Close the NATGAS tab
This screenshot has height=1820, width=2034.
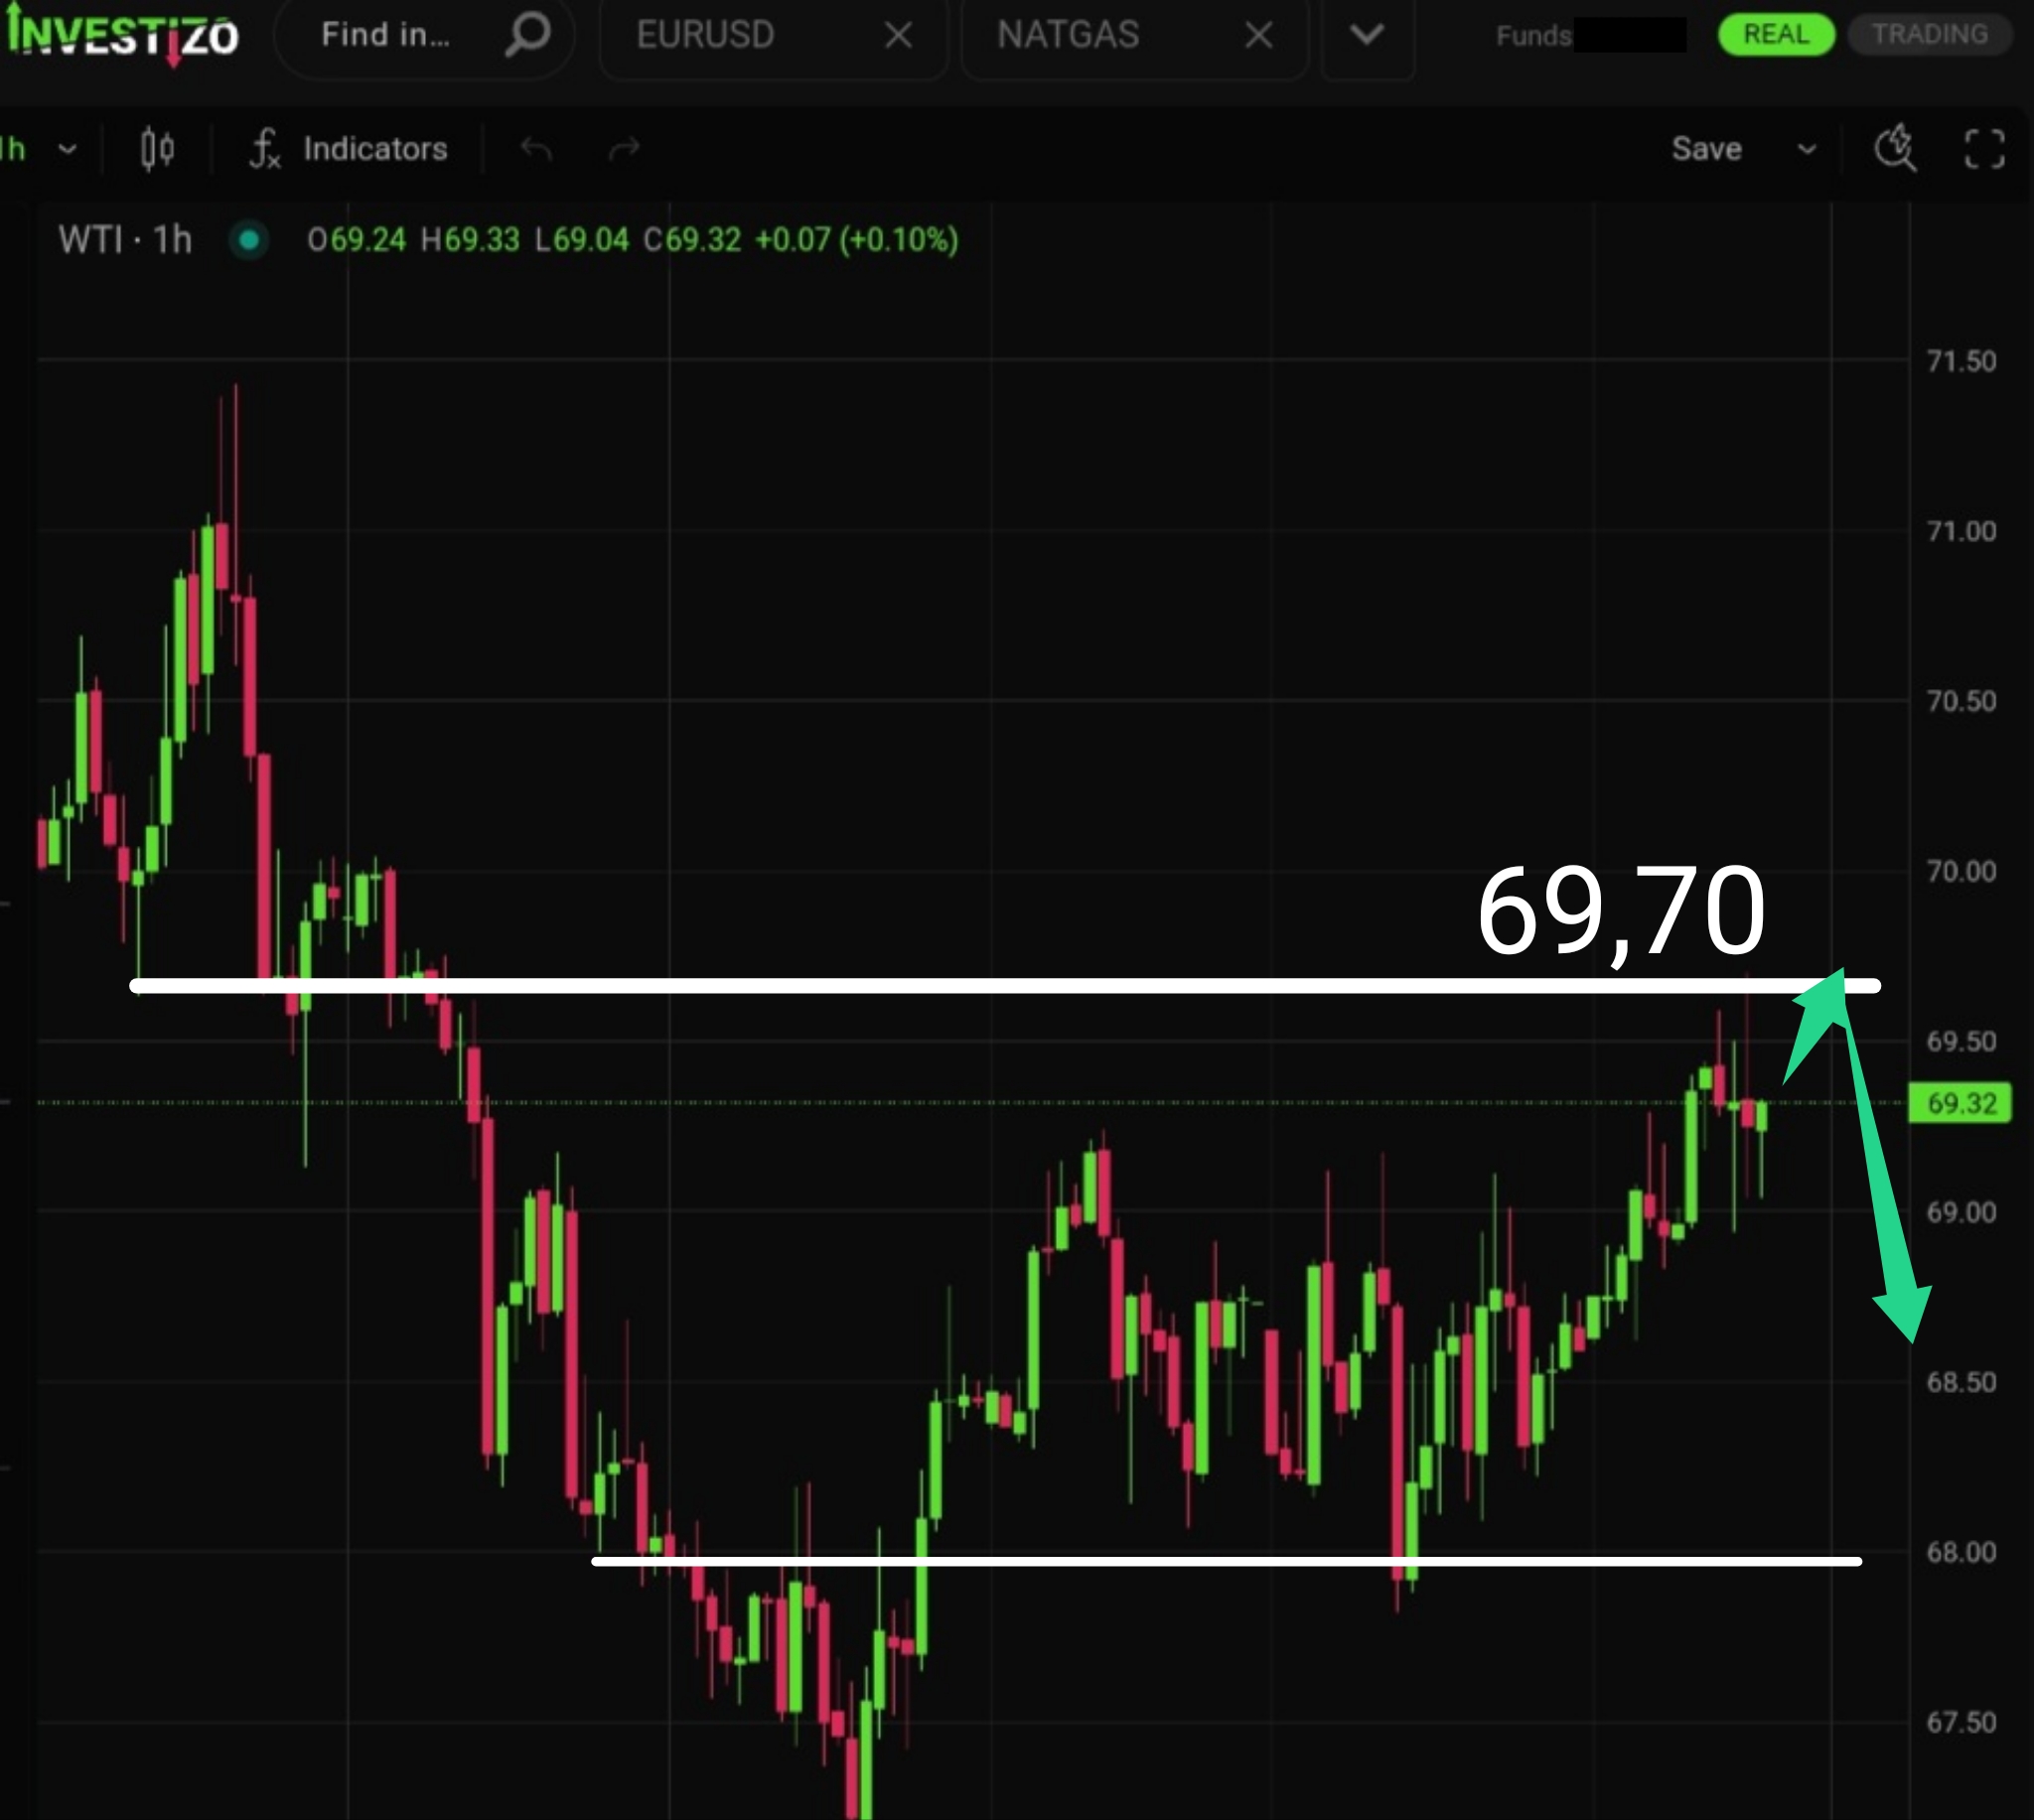coord(1259,36)
